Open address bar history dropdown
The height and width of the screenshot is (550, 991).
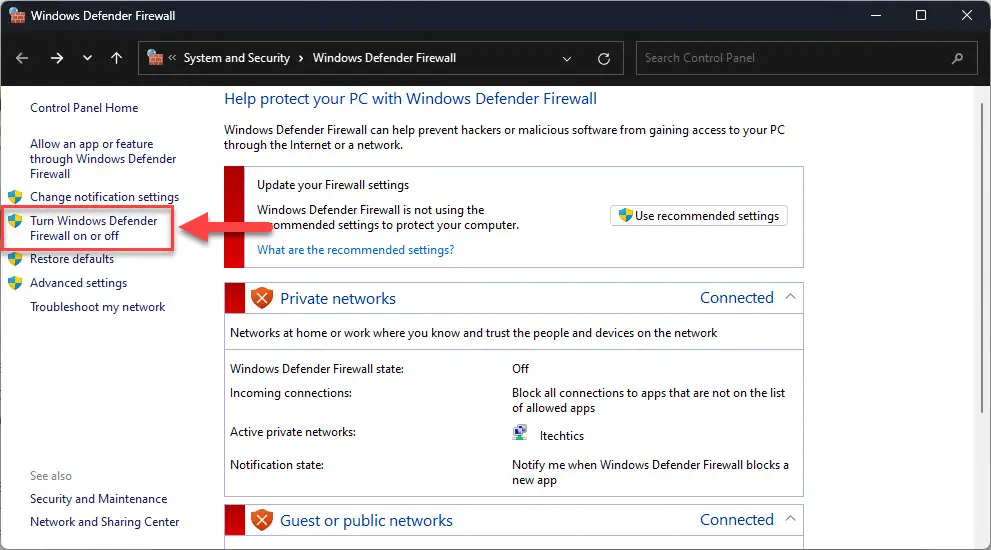(x=567, y=59)
